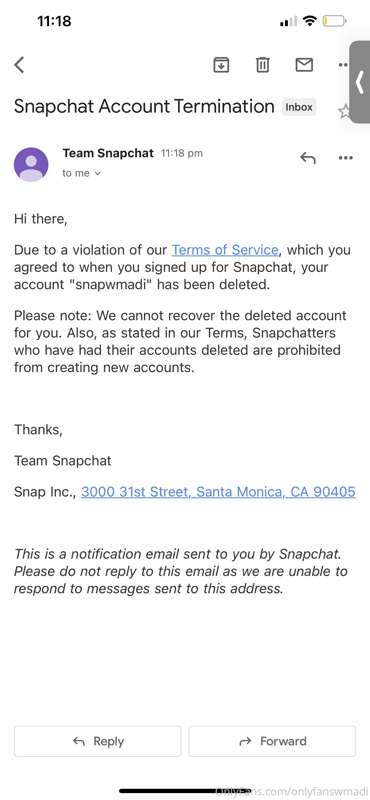This screenshot has height=800, width=370.
Task: Tap the iOS home indicator bar
Action: pos(186,791)
